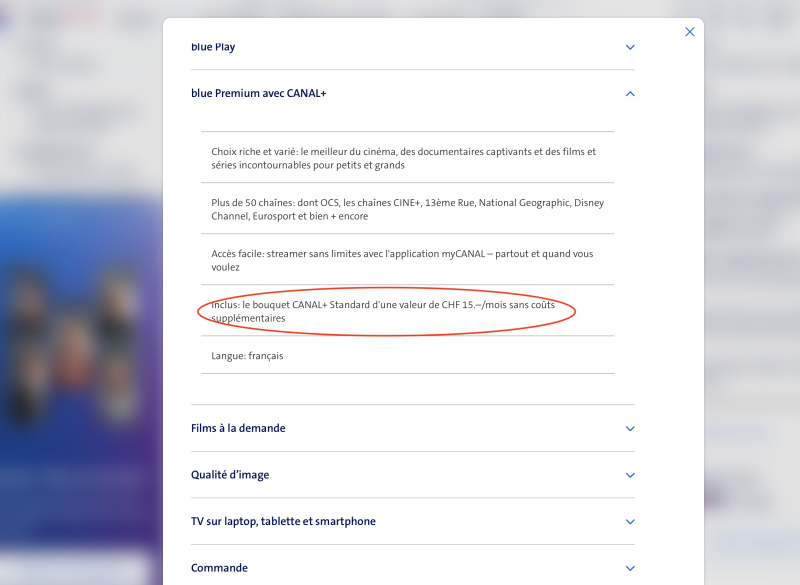Open TV sur laptop section via its chevron
This screenshot has width=800, height=585.
(x=630, y=522)
